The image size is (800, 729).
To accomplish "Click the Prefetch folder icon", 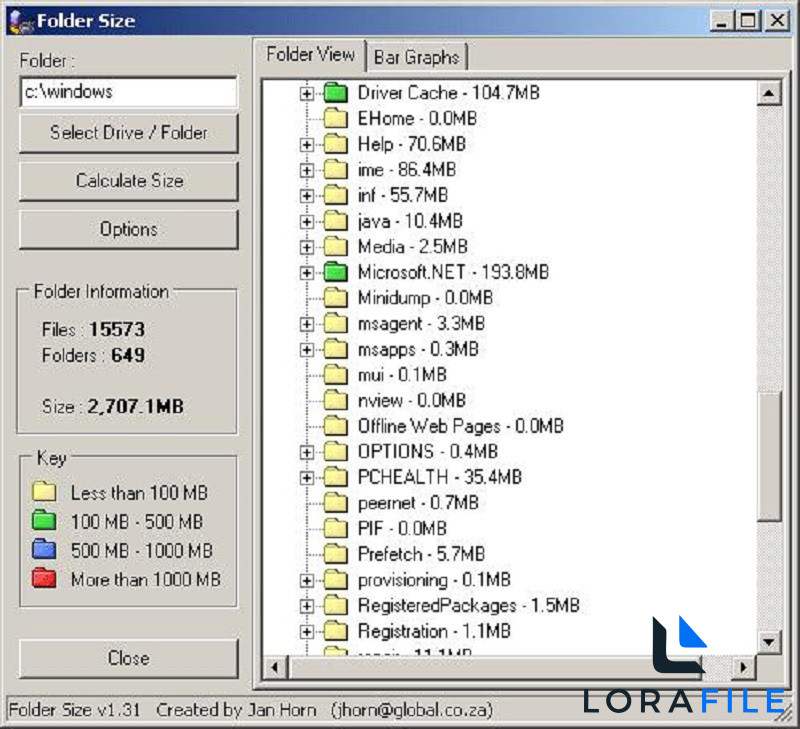I will tap(336, 554).
